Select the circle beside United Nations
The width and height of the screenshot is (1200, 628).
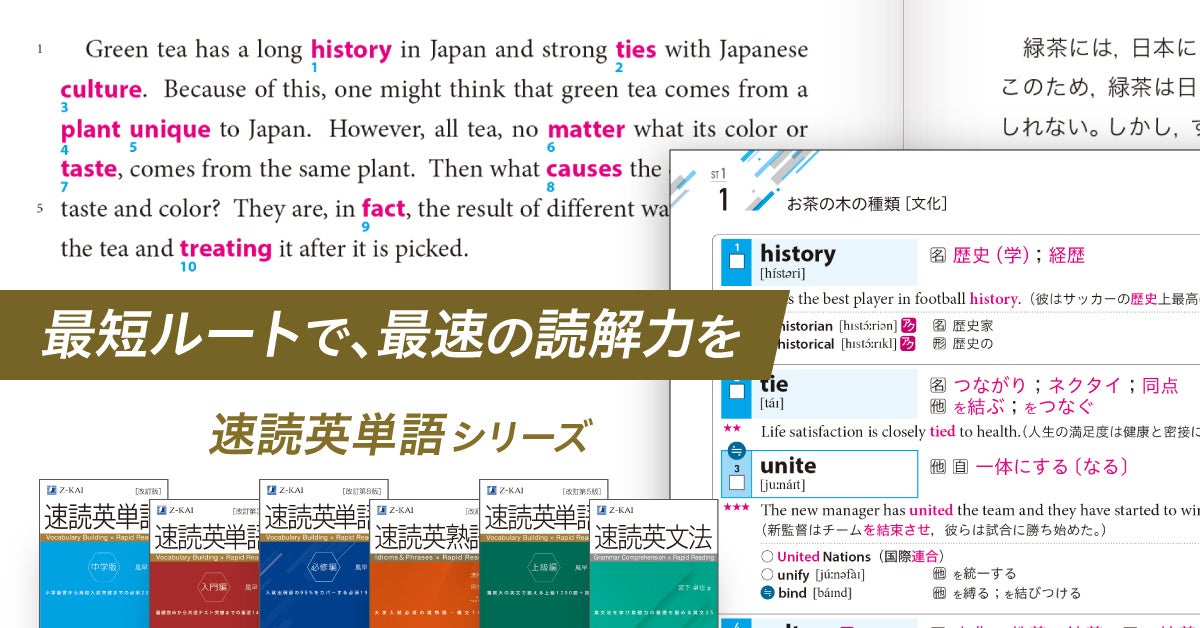(x=767, y=556)
